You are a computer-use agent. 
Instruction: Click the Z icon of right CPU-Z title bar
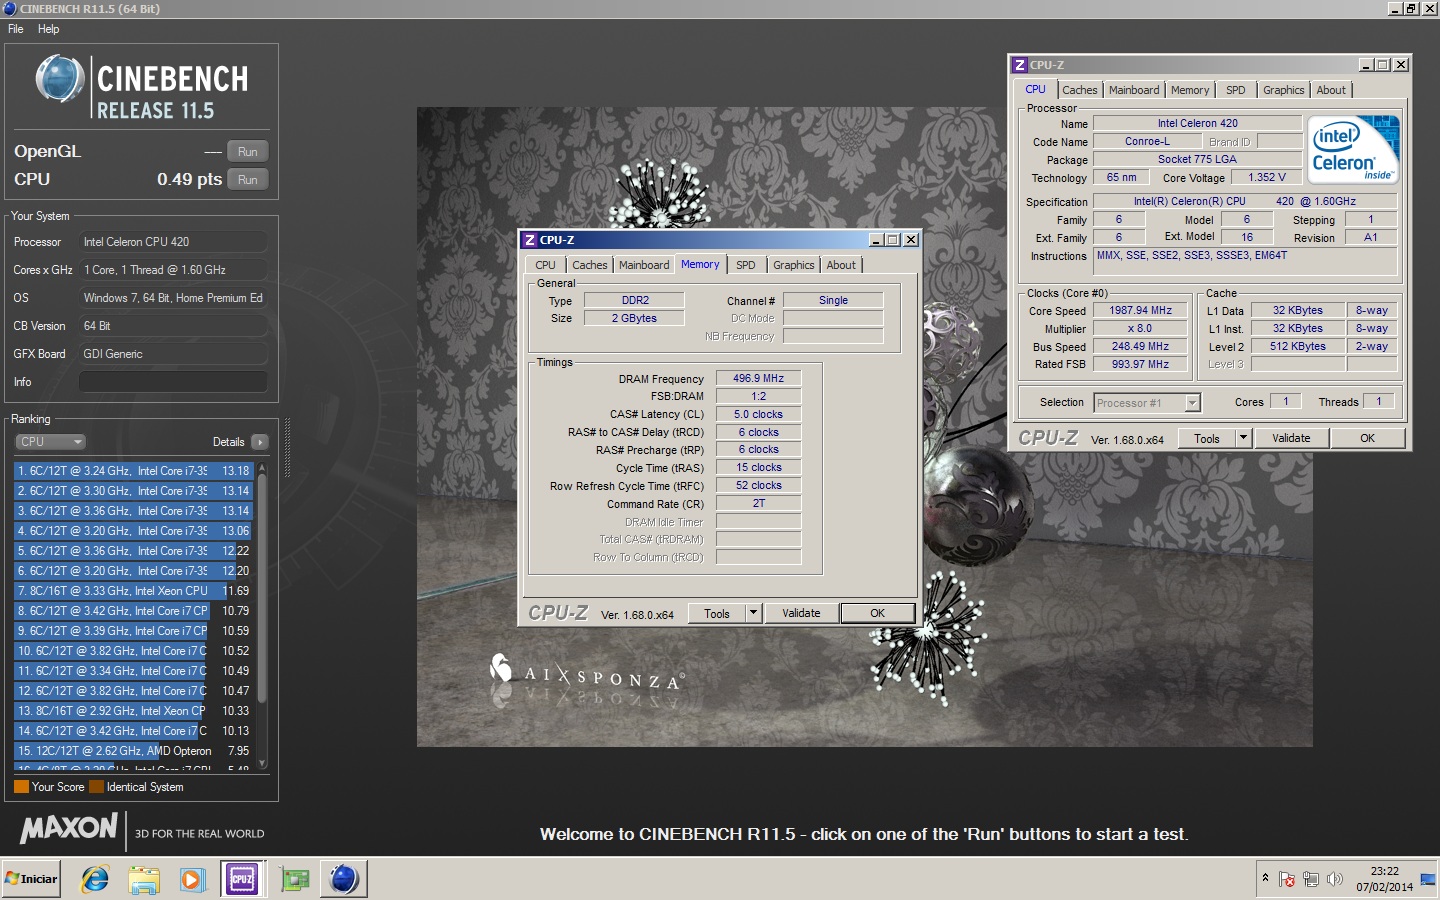(1020, 65)
